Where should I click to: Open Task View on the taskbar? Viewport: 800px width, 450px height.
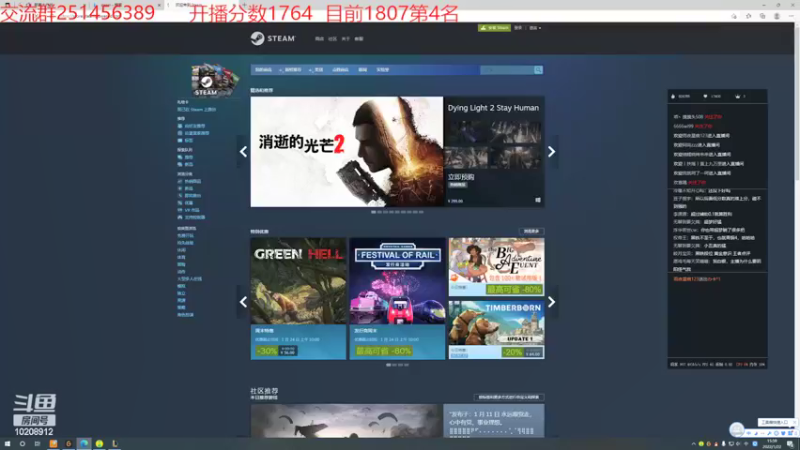[37, 444]
